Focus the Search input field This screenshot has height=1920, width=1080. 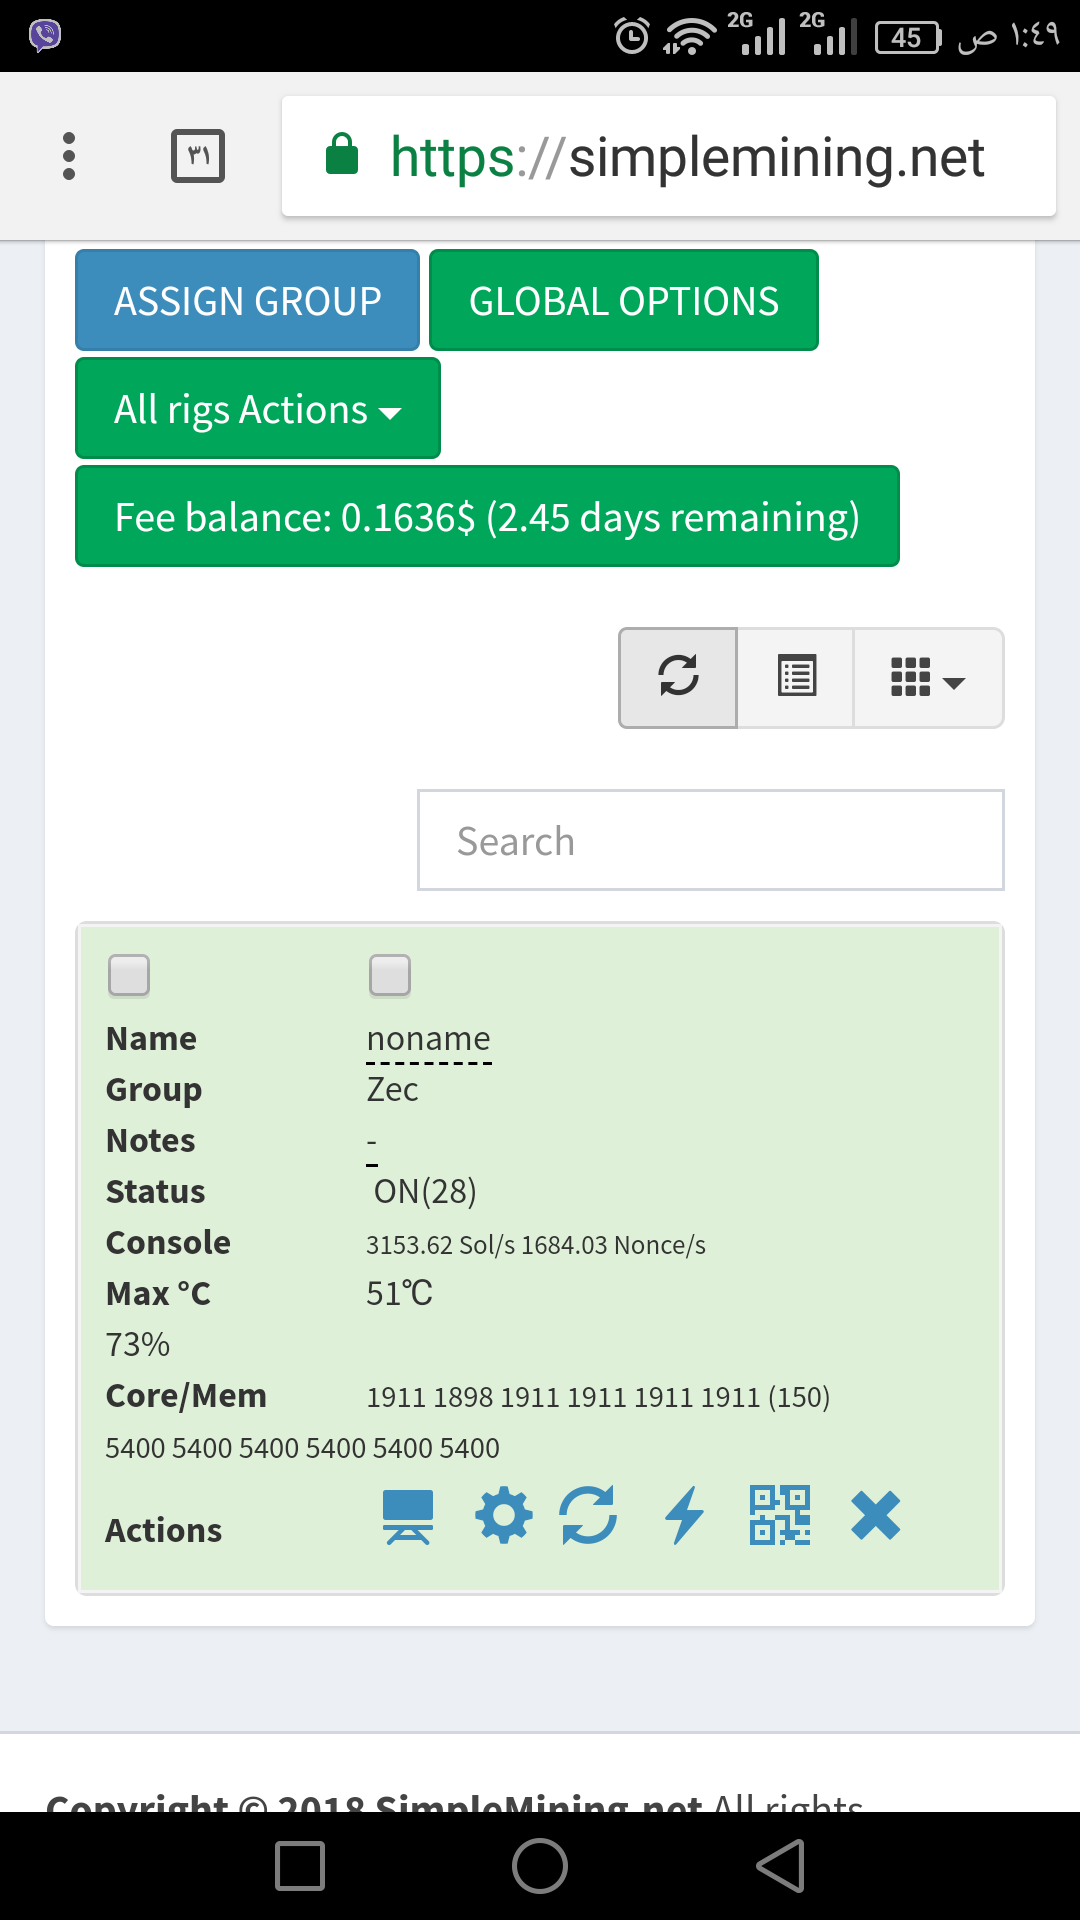(x=711, y=840)
